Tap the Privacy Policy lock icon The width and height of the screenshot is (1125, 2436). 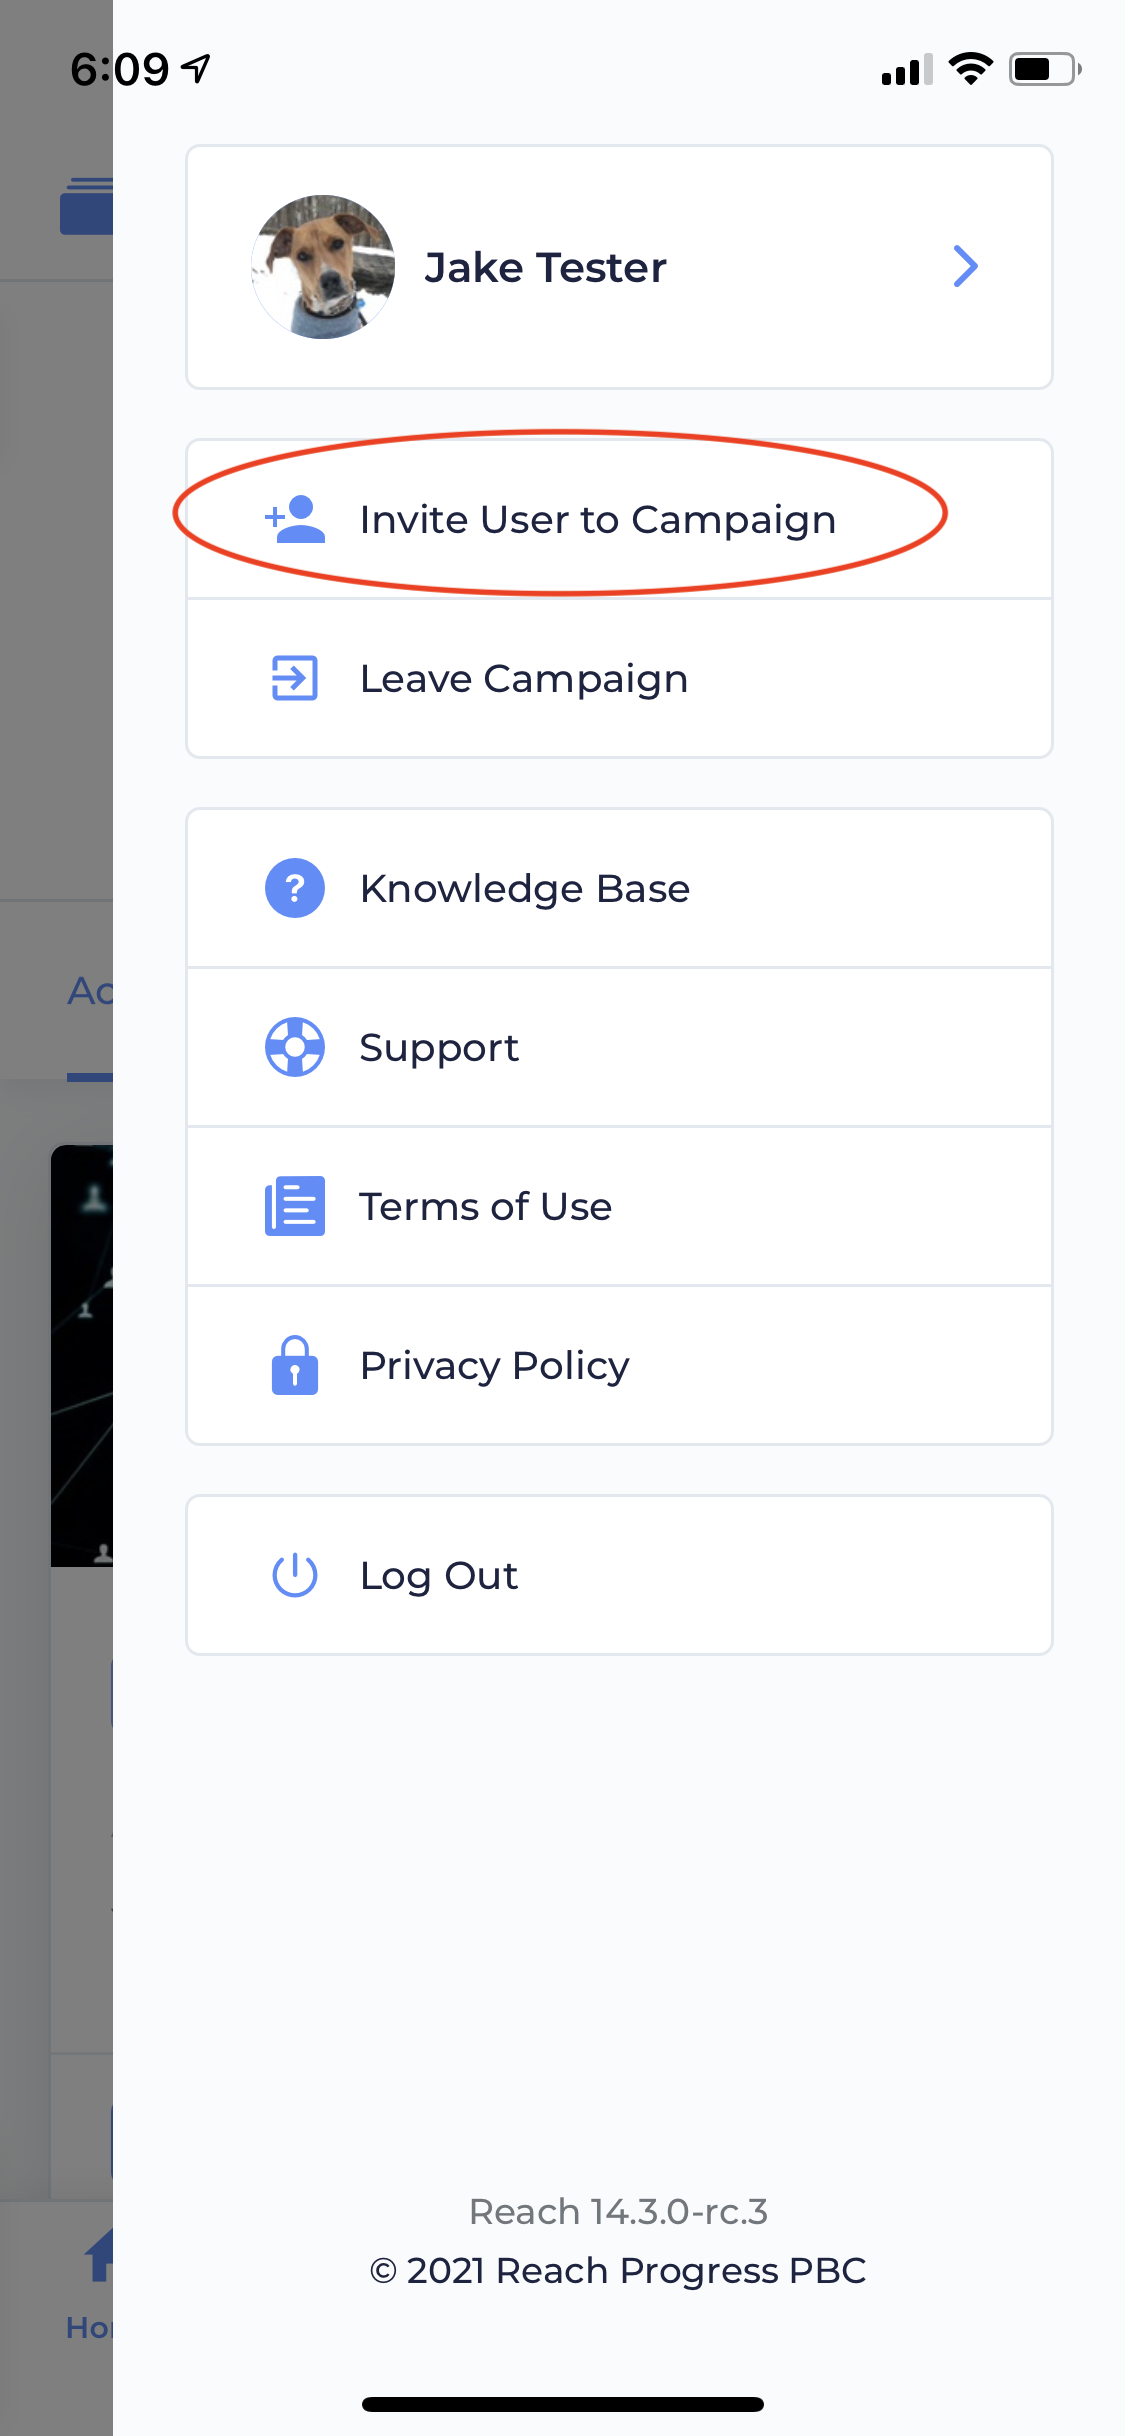[x=294, y=1365]
